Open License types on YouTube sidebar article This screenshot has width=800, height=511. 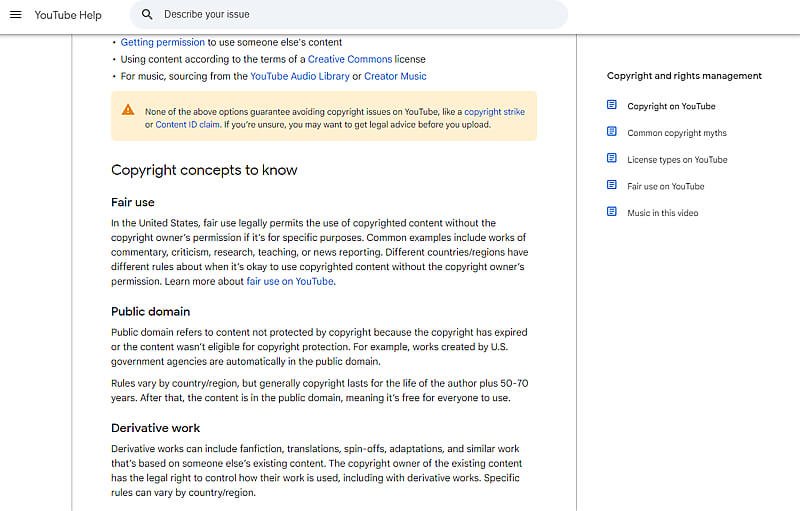677,160
